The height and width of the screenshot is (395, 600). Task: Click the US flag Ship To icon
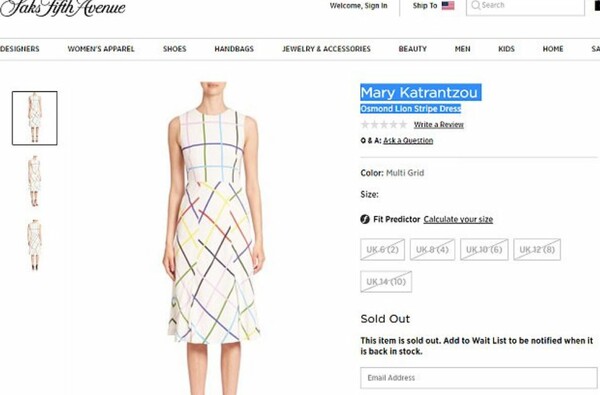448,5
